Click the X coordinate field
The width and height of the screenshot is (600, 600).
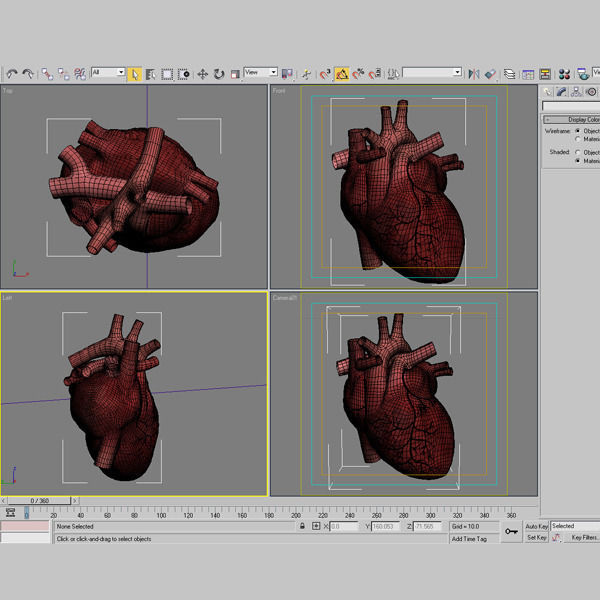point(344,526)
